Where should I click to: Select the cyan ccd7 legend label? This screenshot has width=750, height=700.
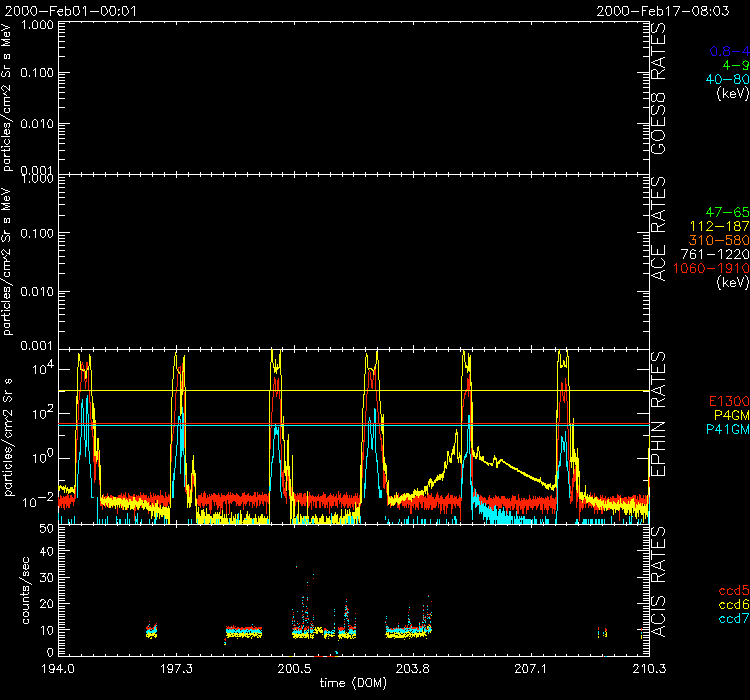tap(733, 619)
